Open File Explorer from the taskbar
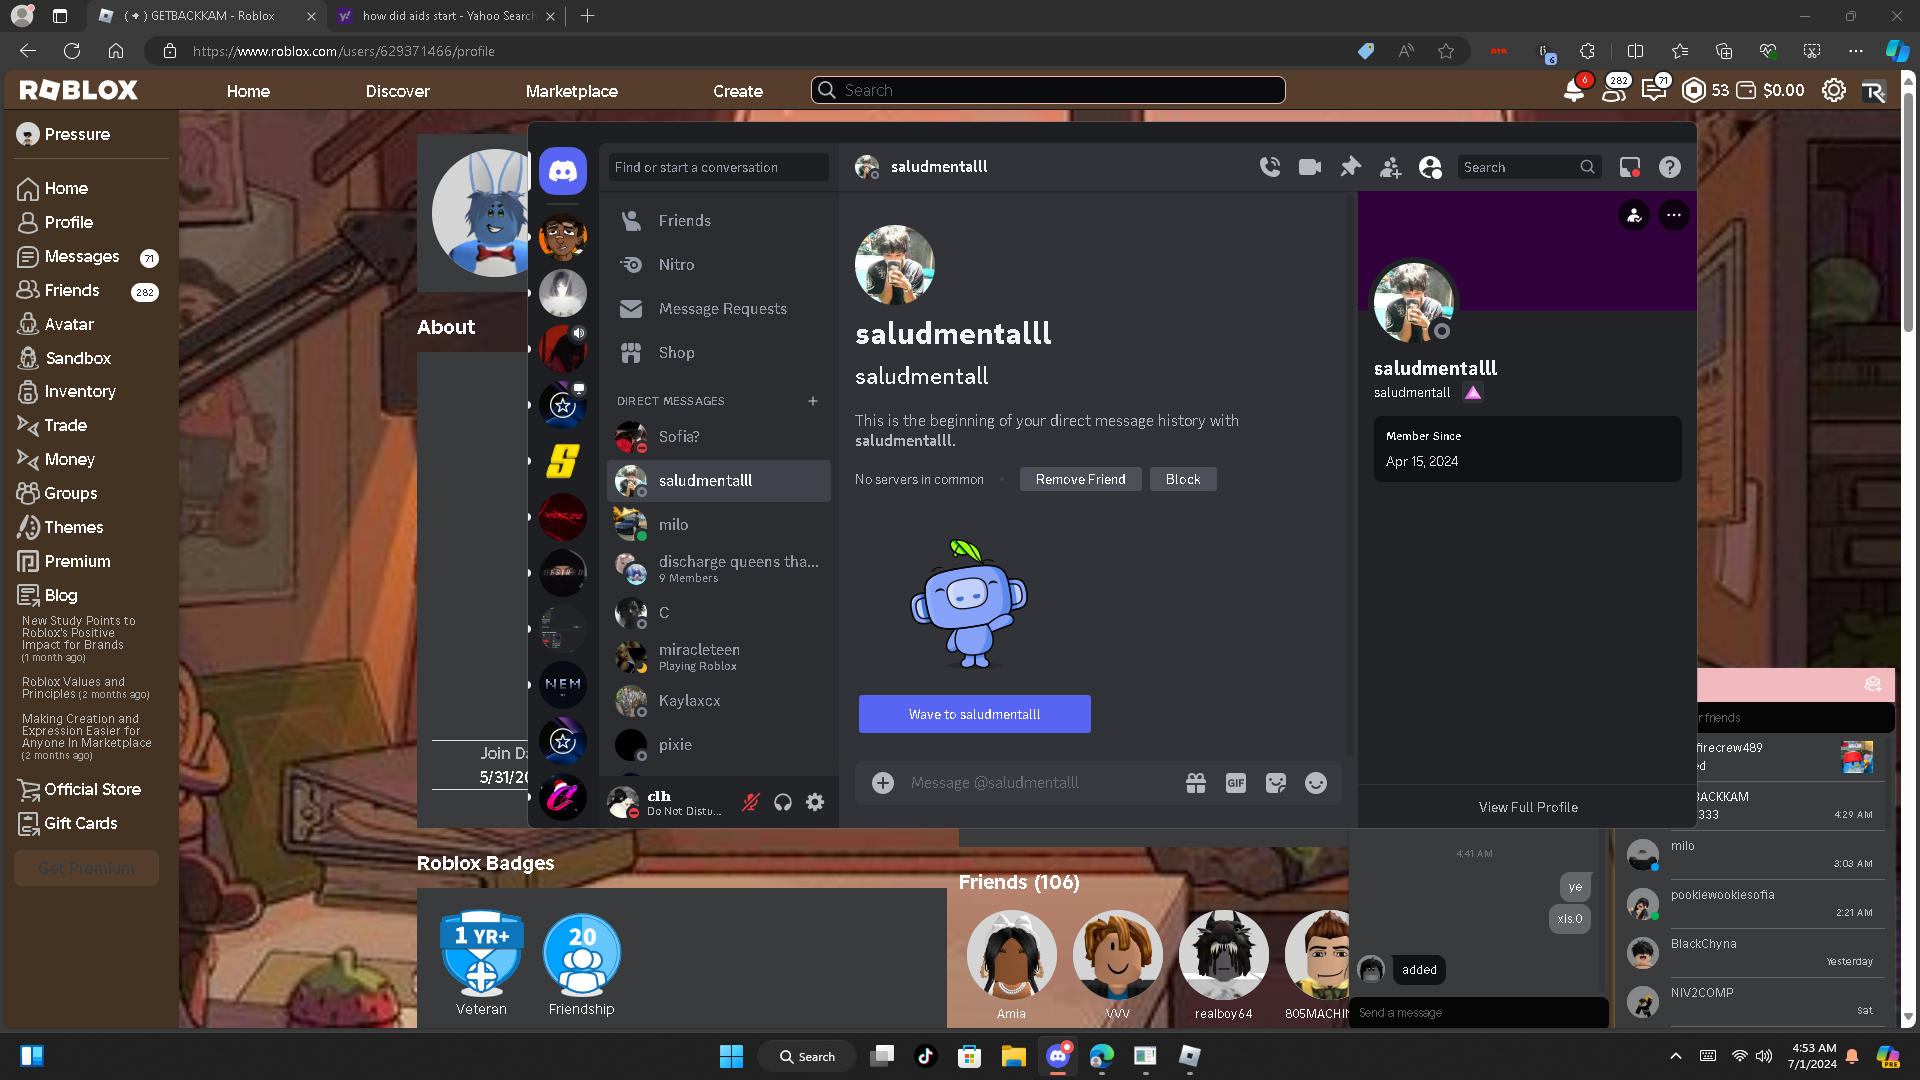 1013,1056
